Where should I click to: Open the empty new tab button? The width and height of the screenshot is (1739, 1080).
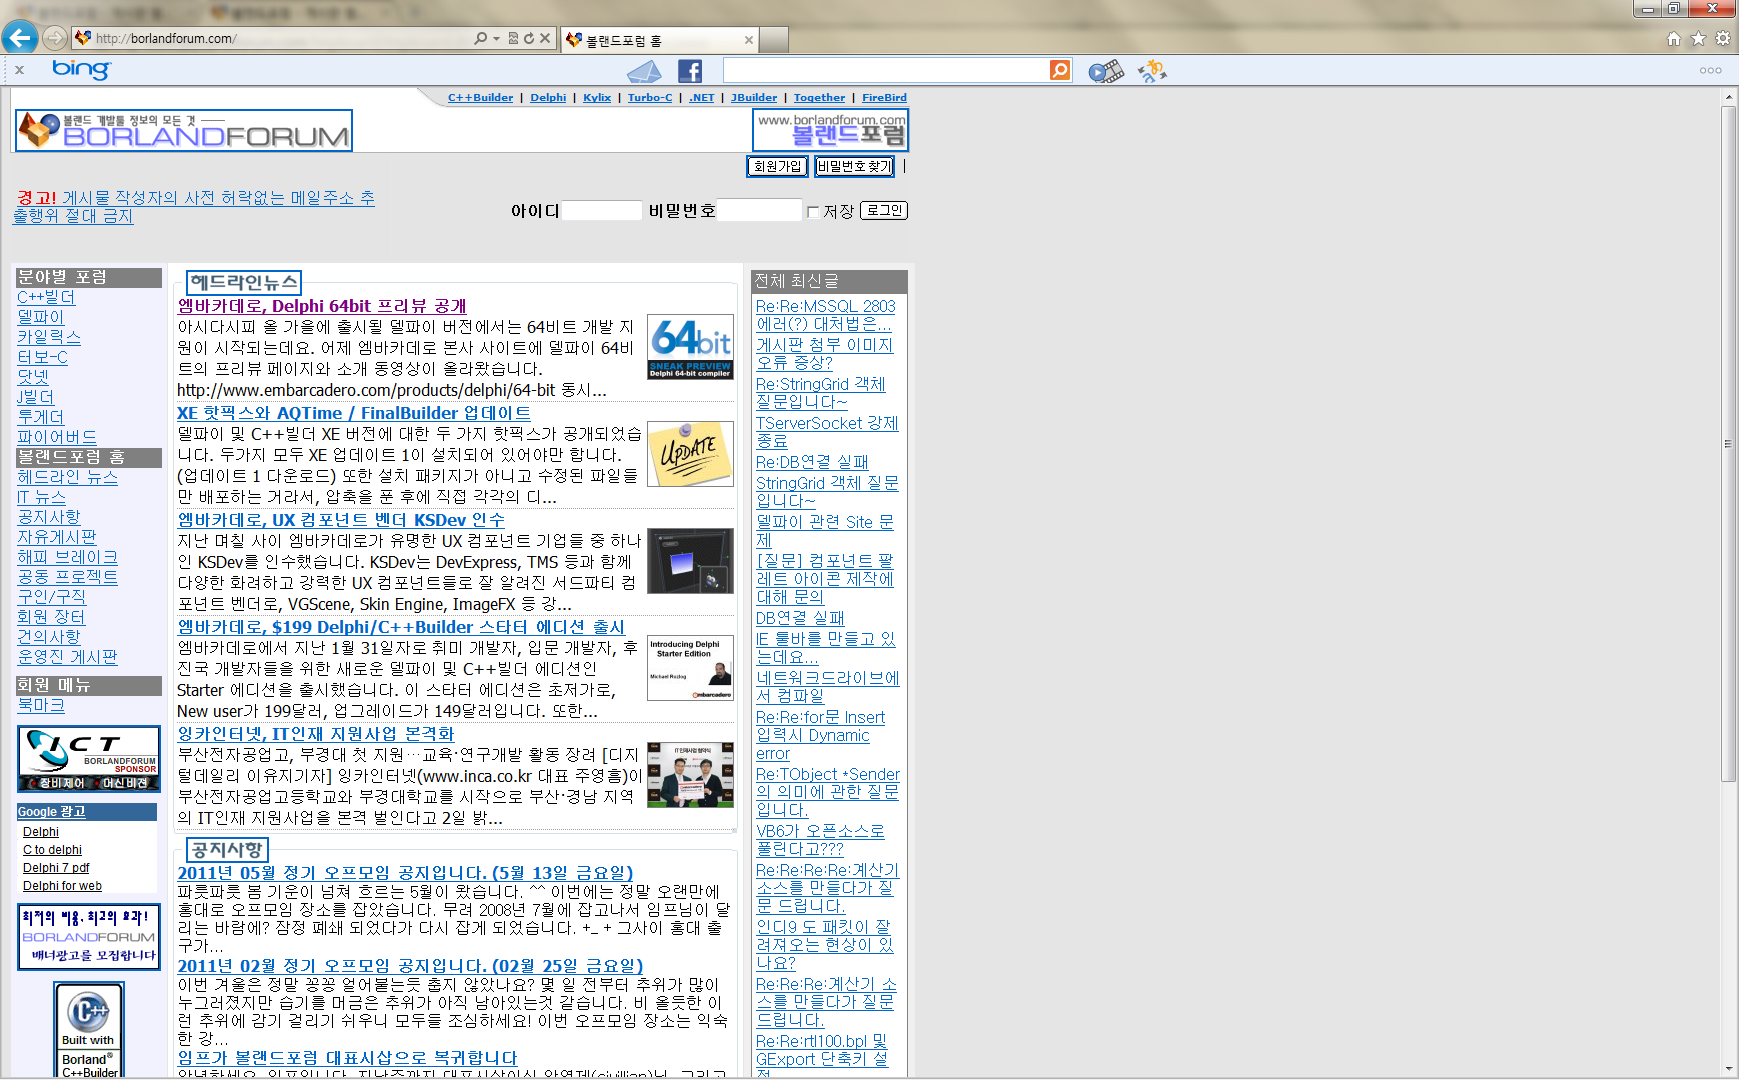[x=774, y=40]
